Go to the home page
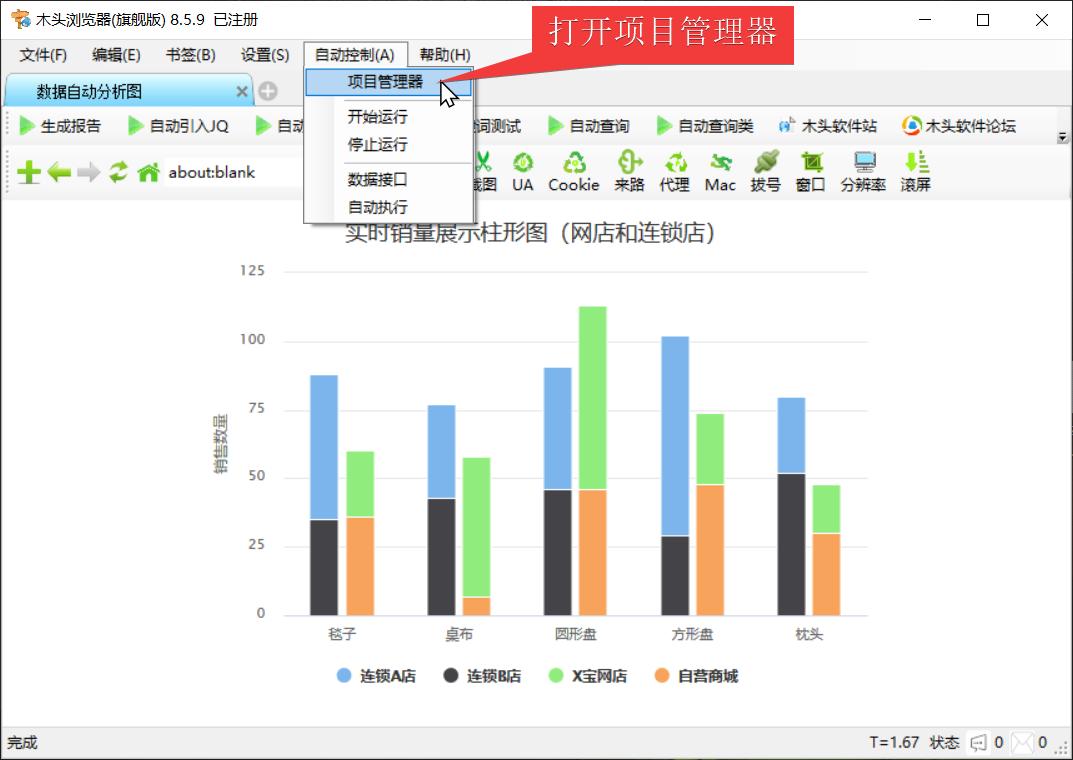The height and width of the screenshot is (760, 1073). click(x=148, y=171)
